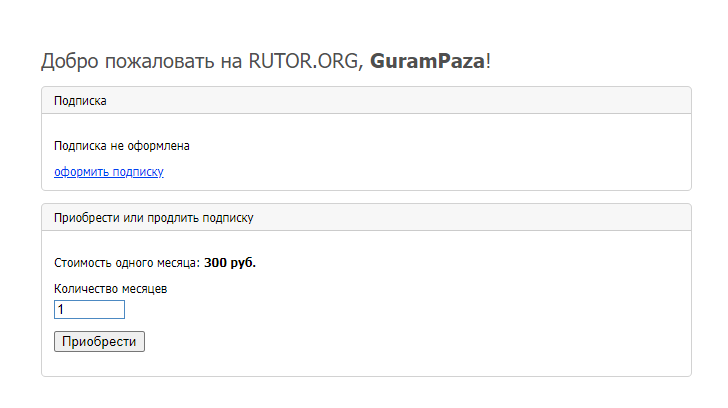Click the word "Количество" above the input
The height and width of the screenshot is (408, 728).
coord(87,289)
